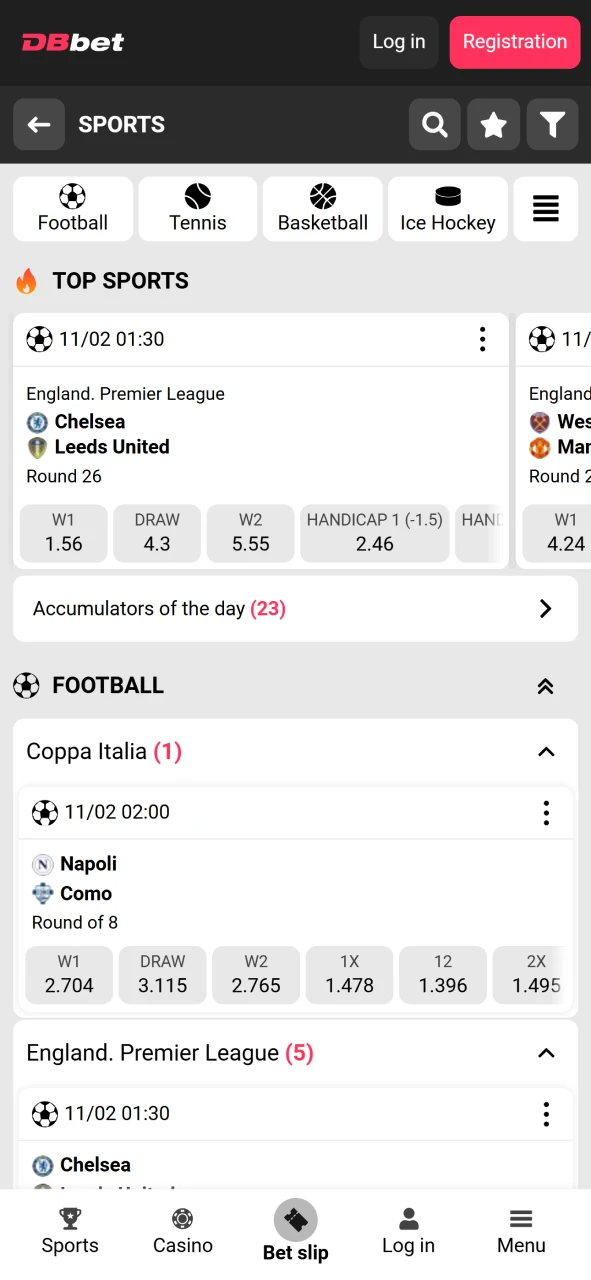Select the Tennis sport icon
Viewport: 591px width, 1280px height.
click(x=197, y=208)
